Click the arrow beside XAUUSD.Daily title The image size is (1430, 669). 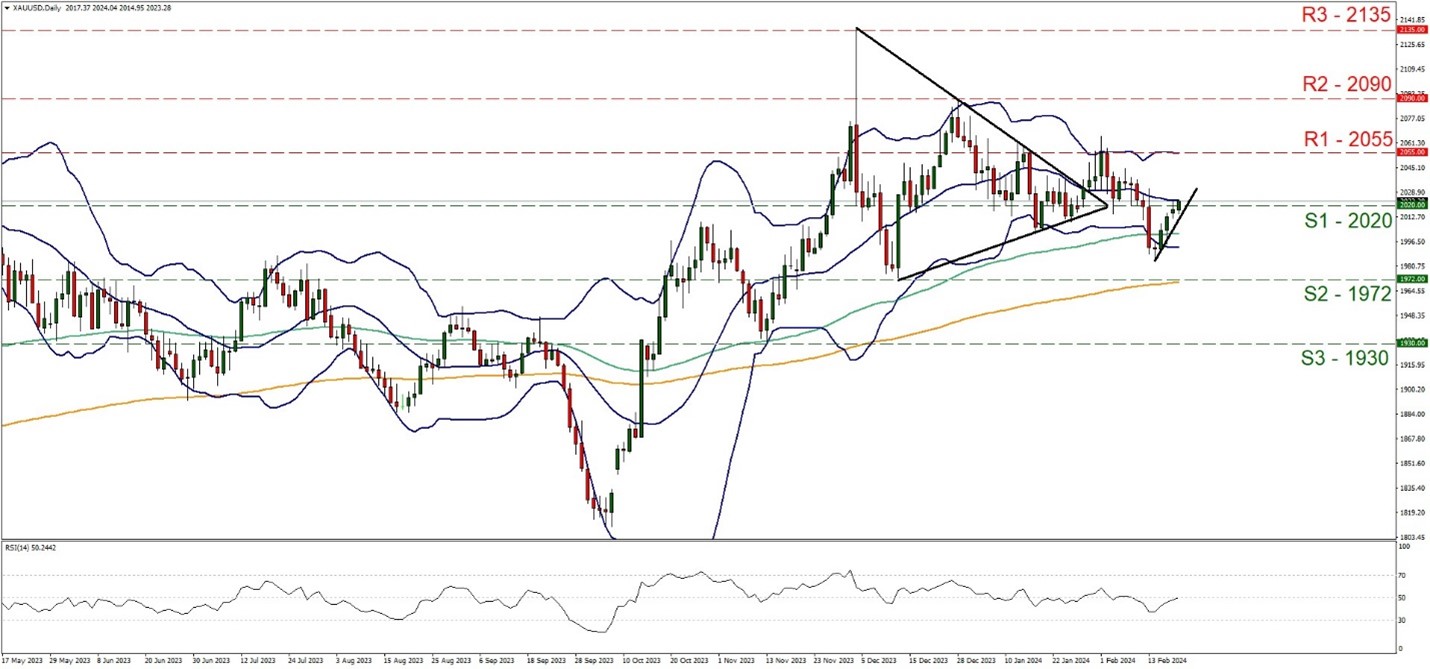6,8
